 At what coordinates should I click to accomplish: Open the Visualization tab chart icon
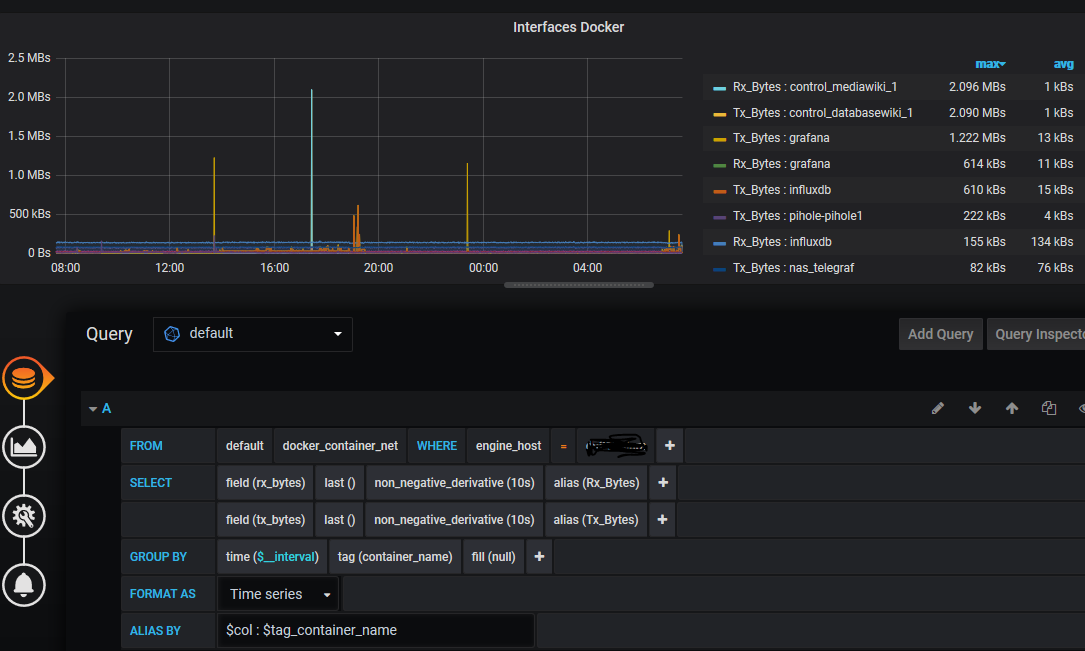point(23,447)
